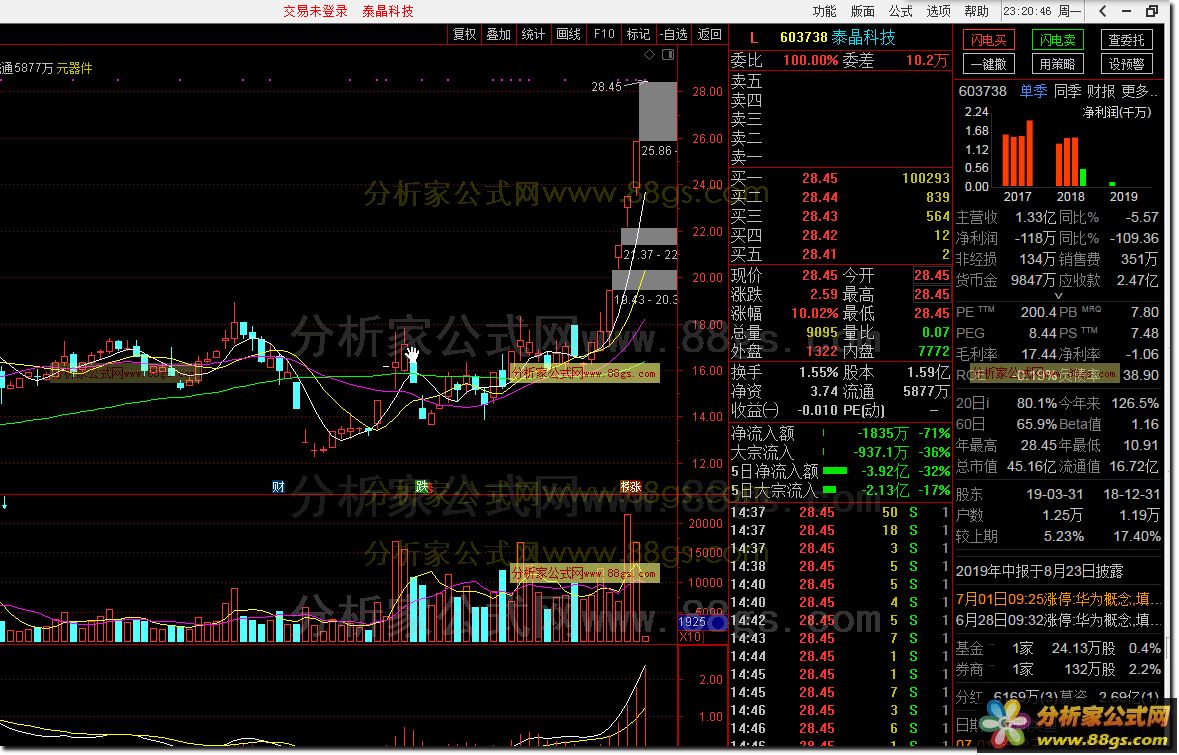1179x755 pixels.
Task: Open the 选项 menu
Action: [938, 11]
